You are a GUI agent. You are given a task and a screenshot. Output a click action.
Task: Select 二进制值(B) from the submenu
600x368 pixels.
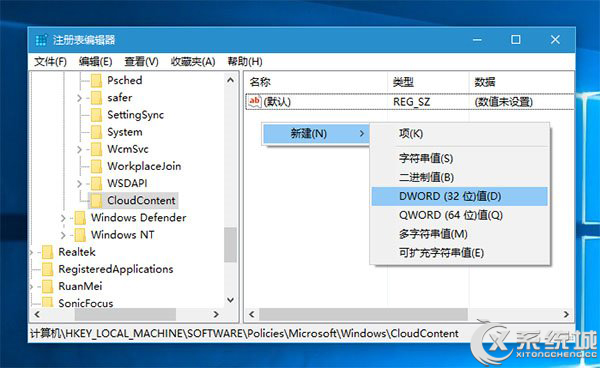[x=460, y=177]
